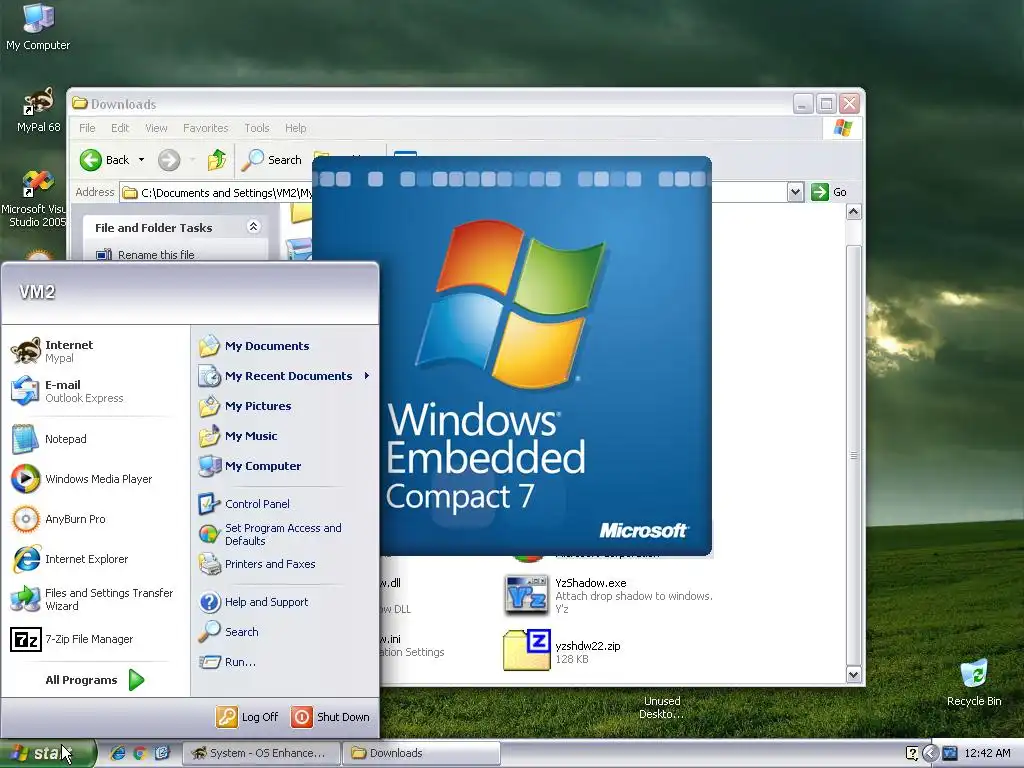Open My Computer desktop icon
The image size is (1024, 768).
(x=38, y=27)
